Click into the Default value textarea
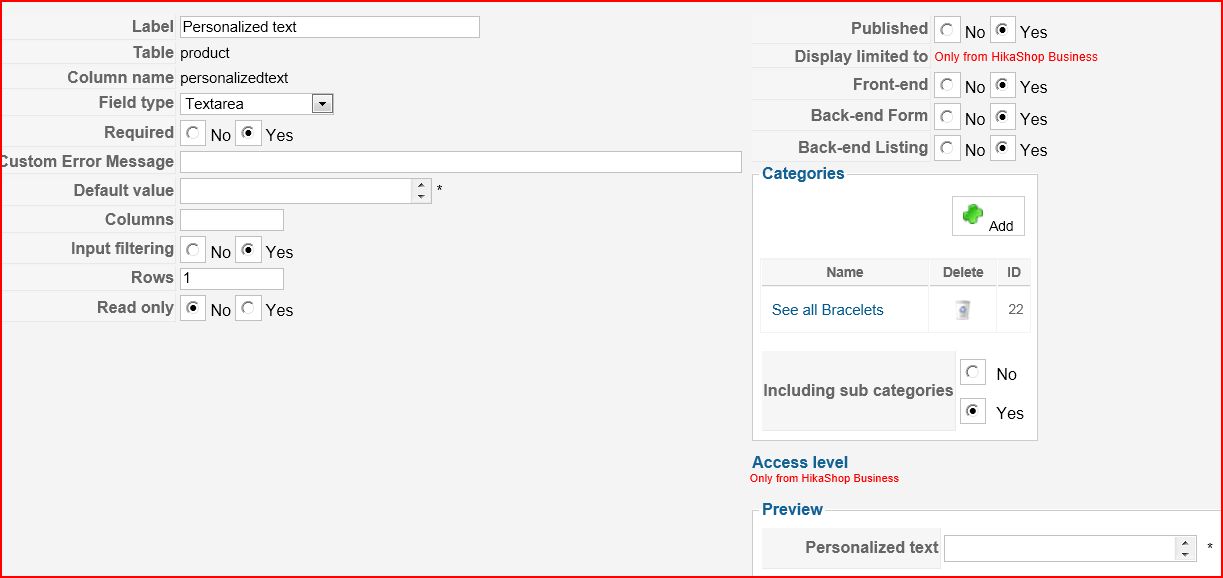The image size is (1223, 578). click(296, 191)
